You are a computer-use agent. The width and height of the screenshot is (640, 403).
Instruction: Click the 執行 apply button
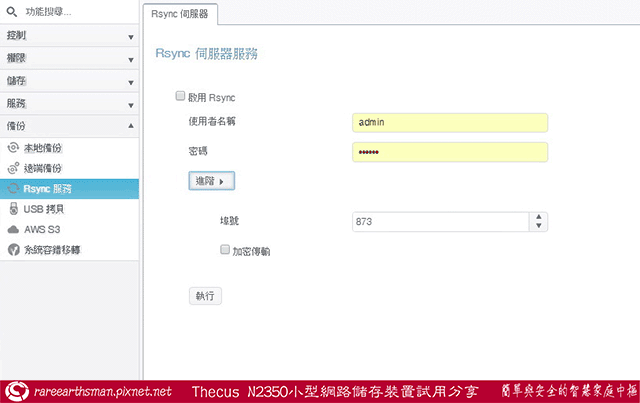point(205,296)
